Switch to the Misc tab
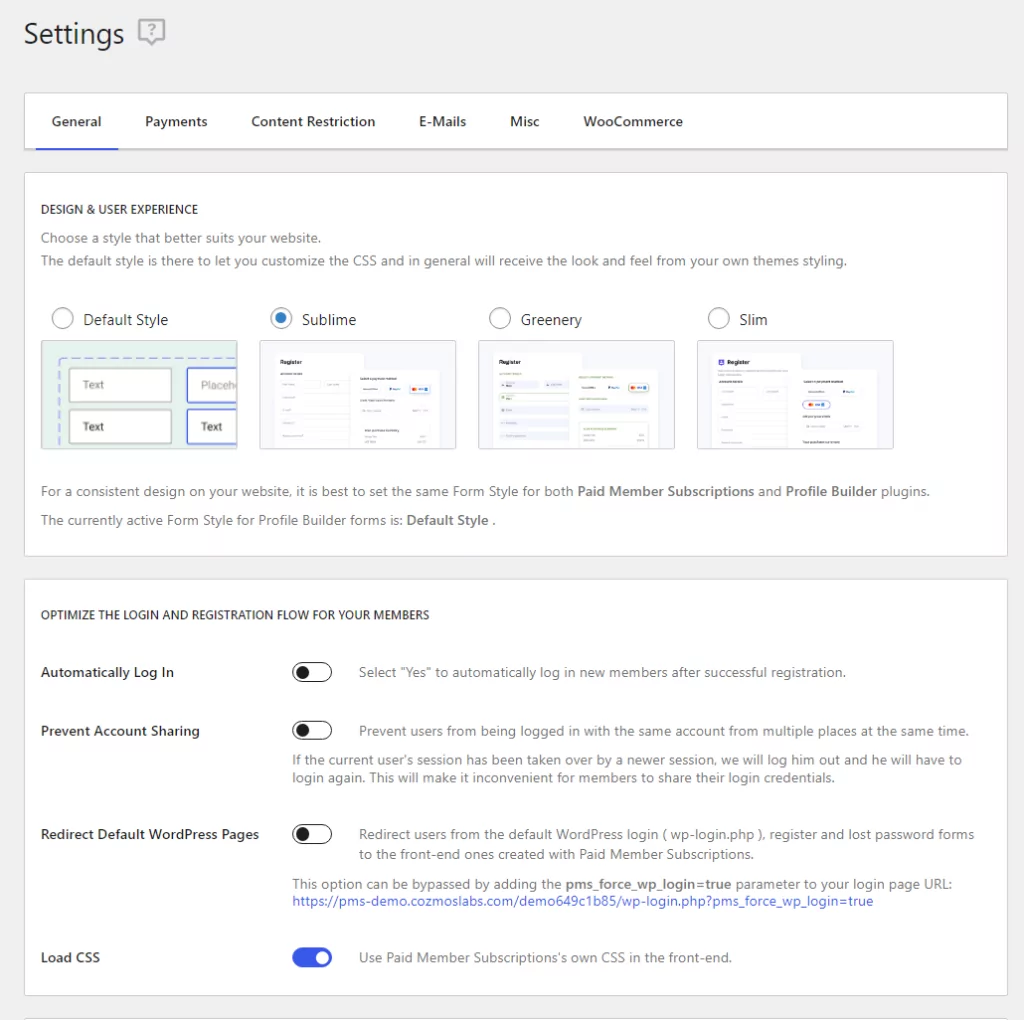The height and width of the screenshot is (1020, 1024). pos(524,121)
